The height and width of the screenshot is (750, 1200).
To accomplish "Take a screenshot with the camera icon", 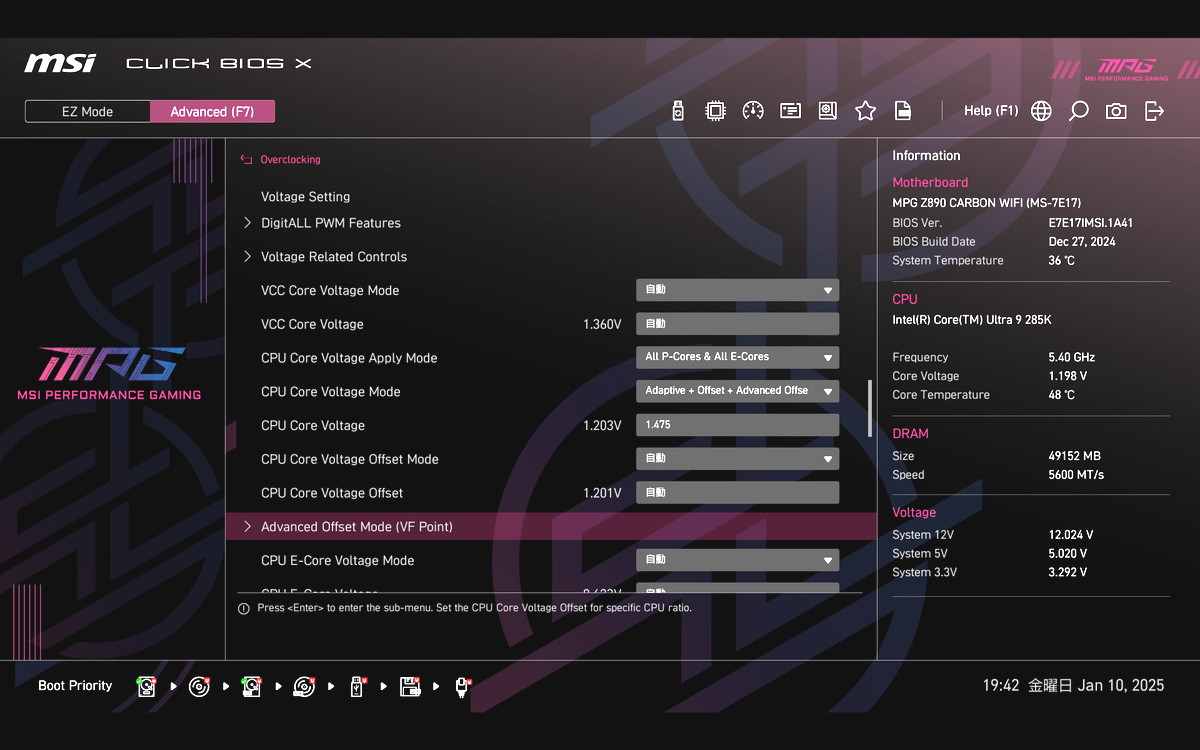I will point(1116,111).
